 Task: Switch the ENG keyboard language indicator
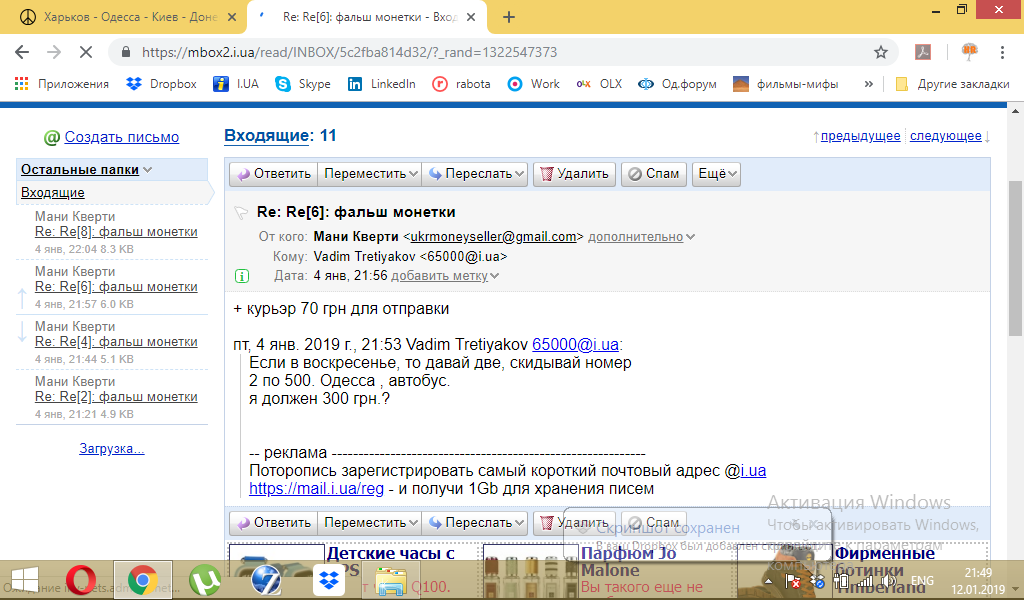coord(922,580)
